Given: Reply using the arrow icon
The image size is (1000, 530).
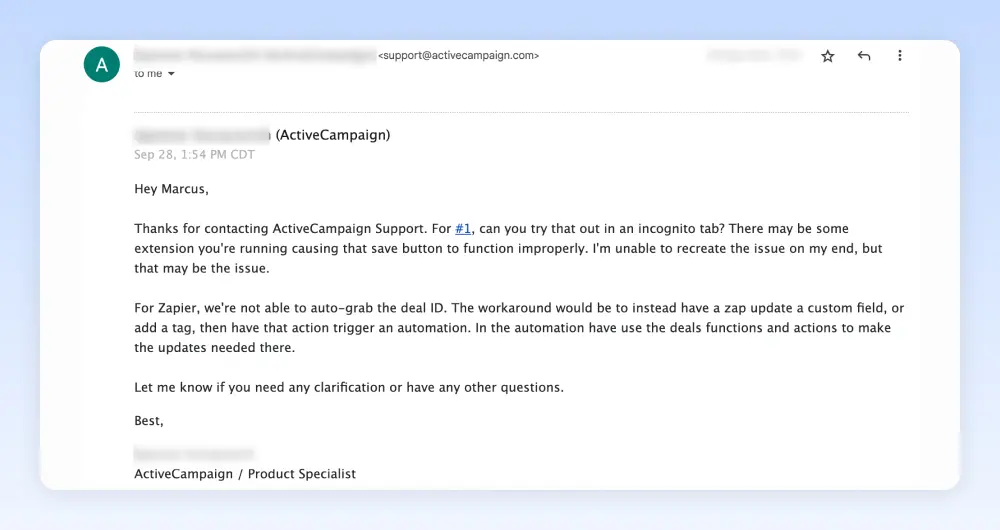Looking at the screenshot, I should coord(864,56).
